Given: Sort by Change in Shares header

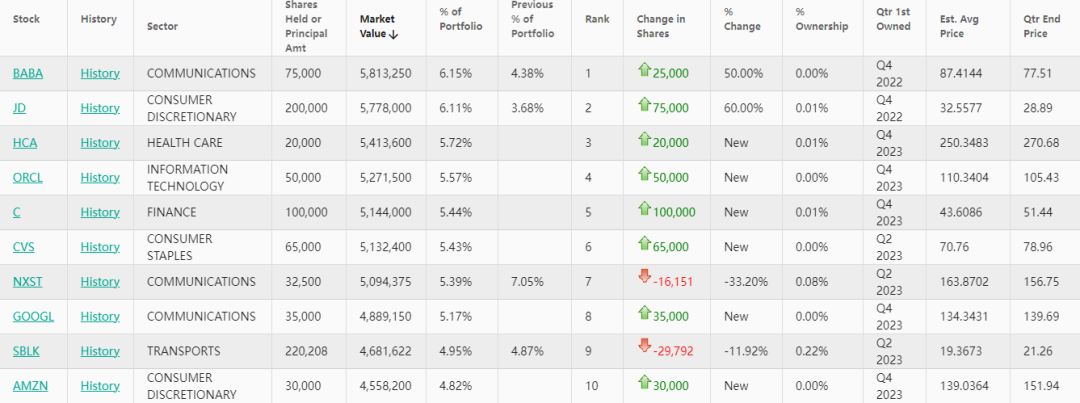Looking at the screenshot, I should coord(661,26).
